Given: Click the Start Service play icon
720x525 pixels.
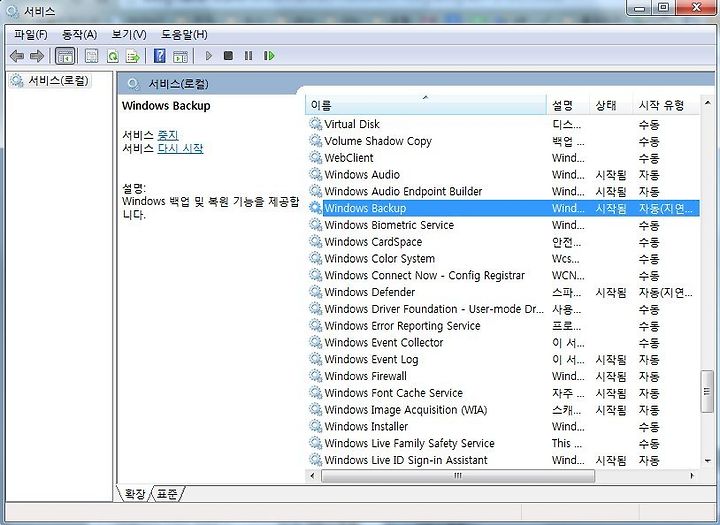Looking at the screenshot, I should pyautogui.click(x=209, y=56).
